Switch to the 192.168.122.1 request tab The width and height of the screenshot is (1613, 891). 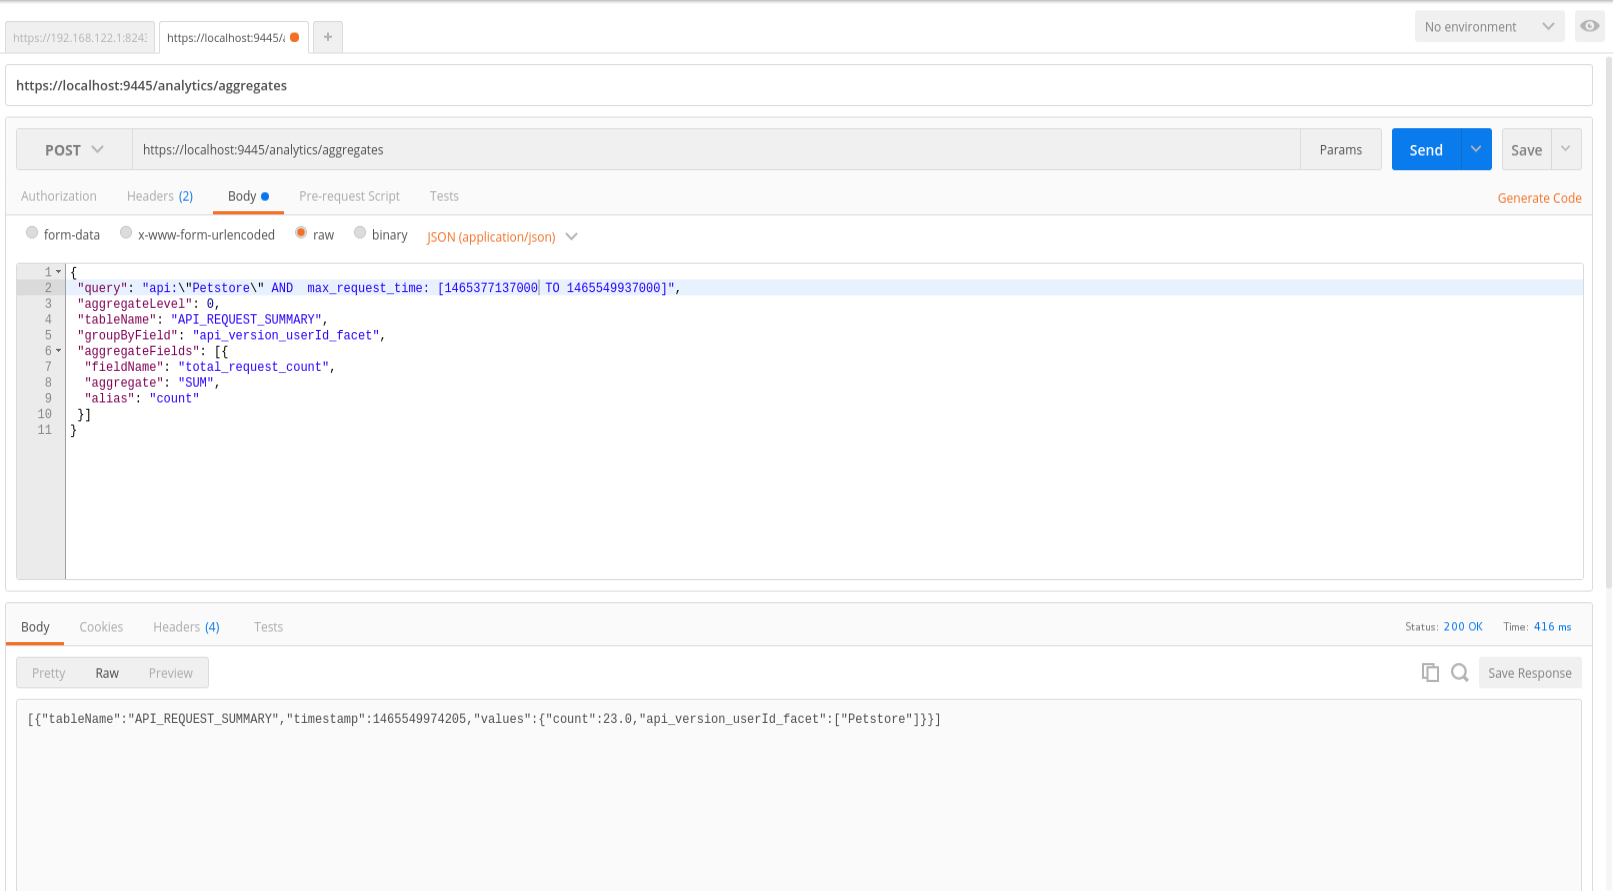pyautogui.click(x=80, y=38)
